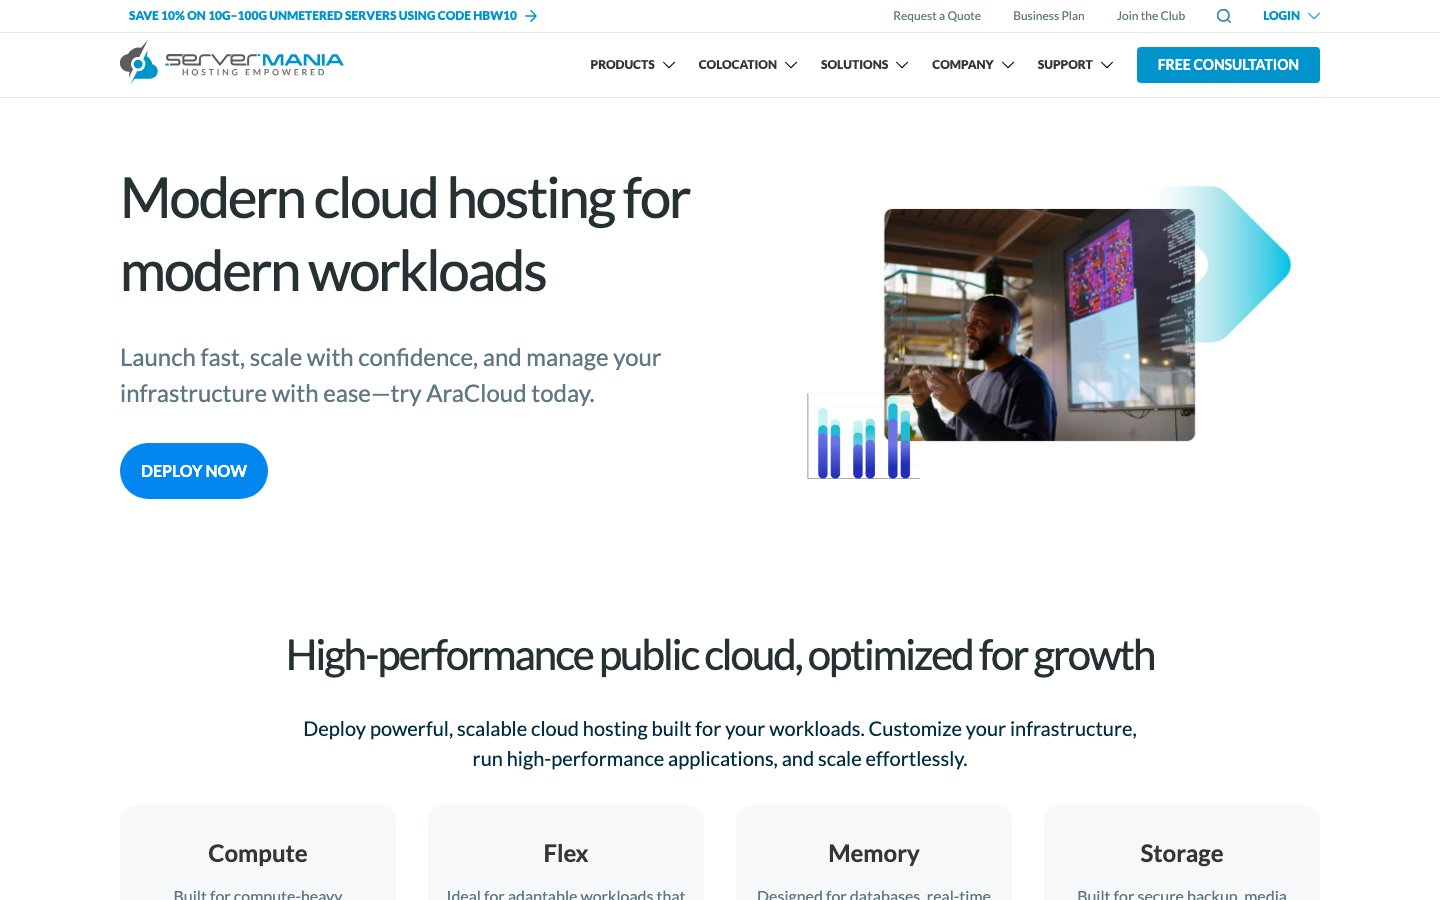The height and width of the screenshot is (900, 1440).
Task: Open the Support navigation menu
Action: click(1075, 65)
